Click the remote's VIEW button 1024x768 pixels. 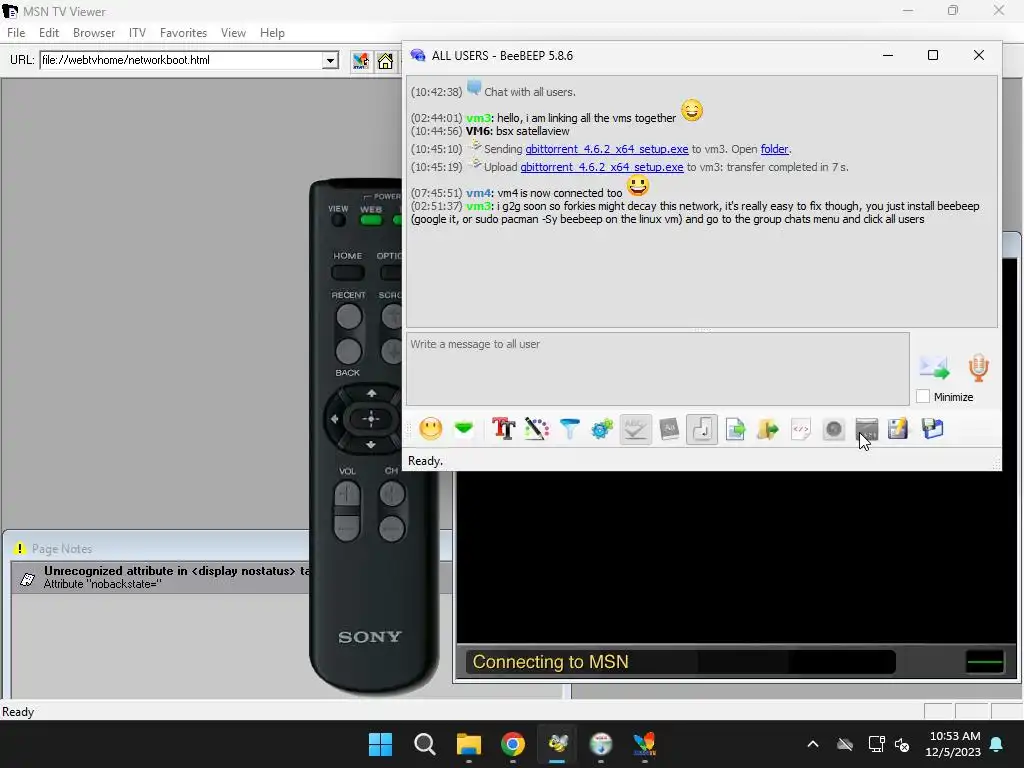point(338,220)
